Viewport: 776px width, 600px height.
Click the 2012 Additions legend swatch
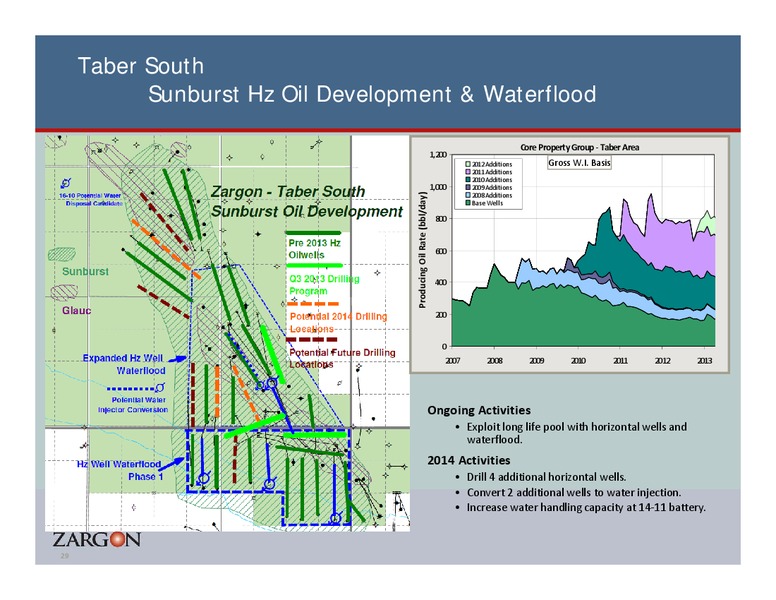tap(468, 164)
